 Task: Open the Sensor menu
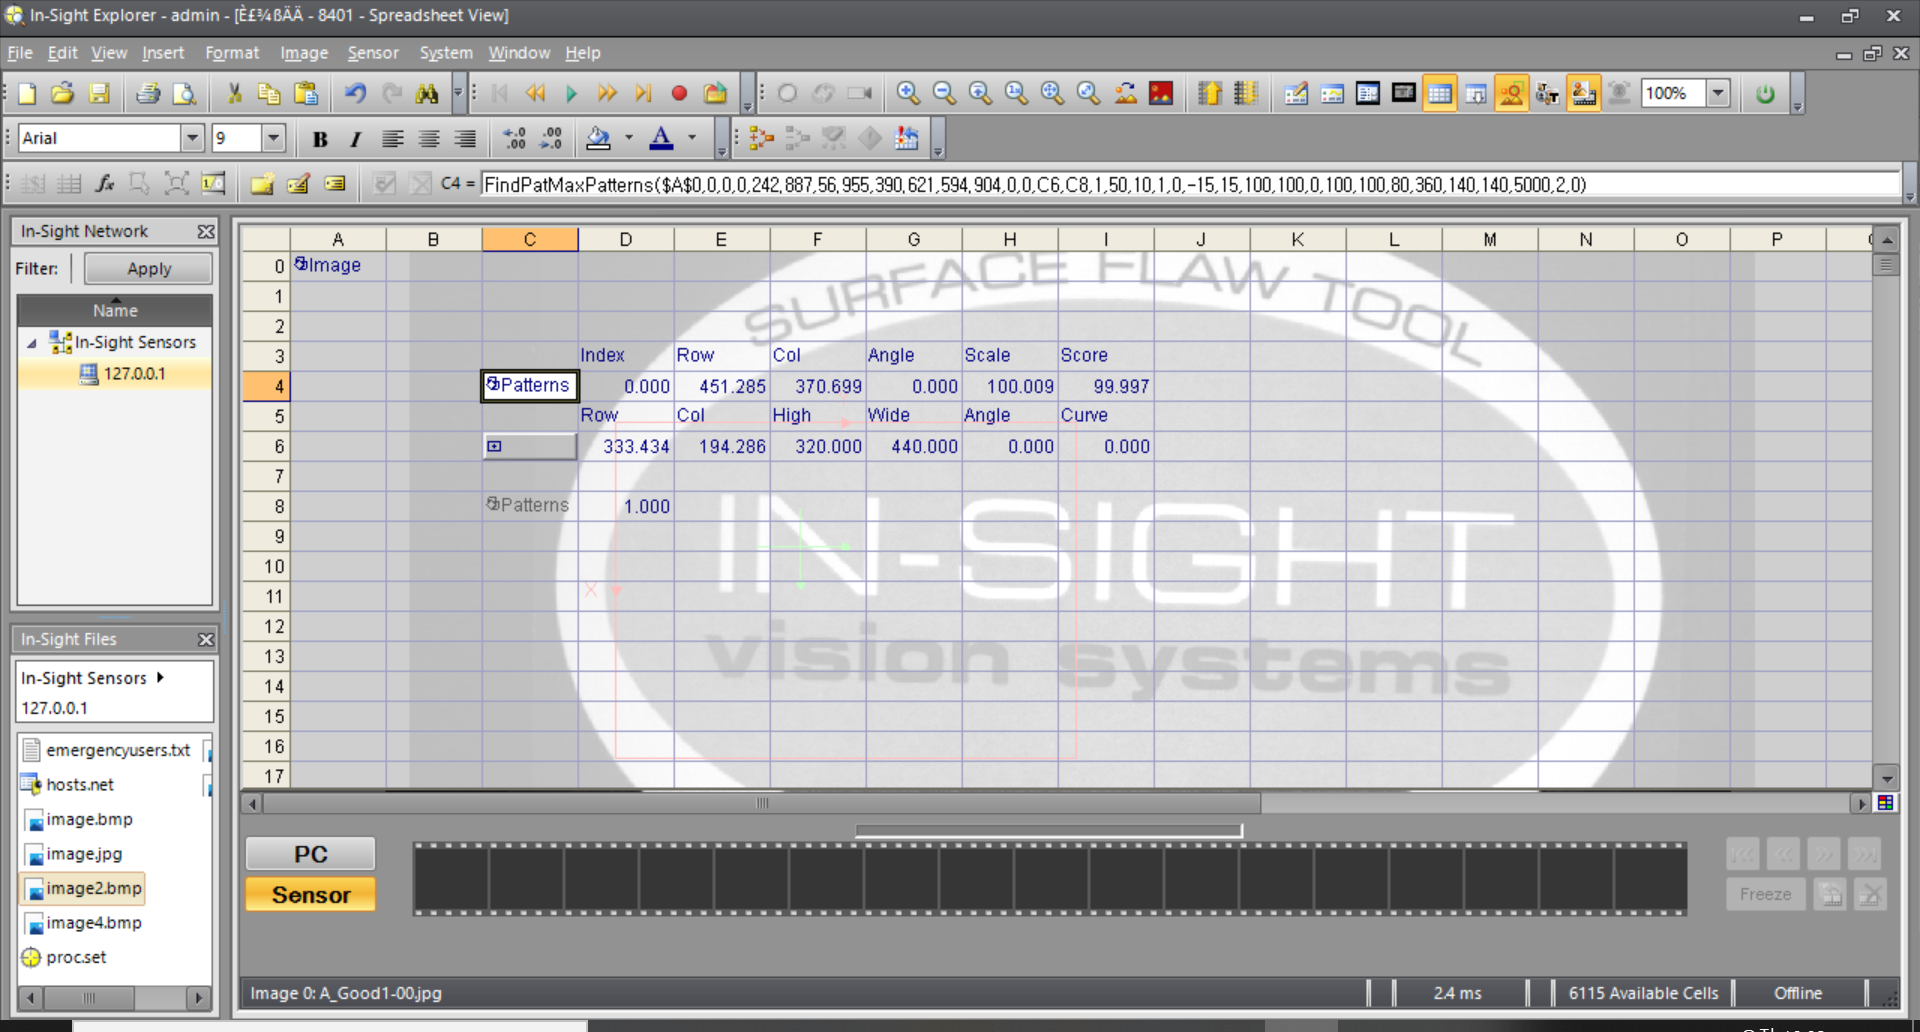(373, 53)
